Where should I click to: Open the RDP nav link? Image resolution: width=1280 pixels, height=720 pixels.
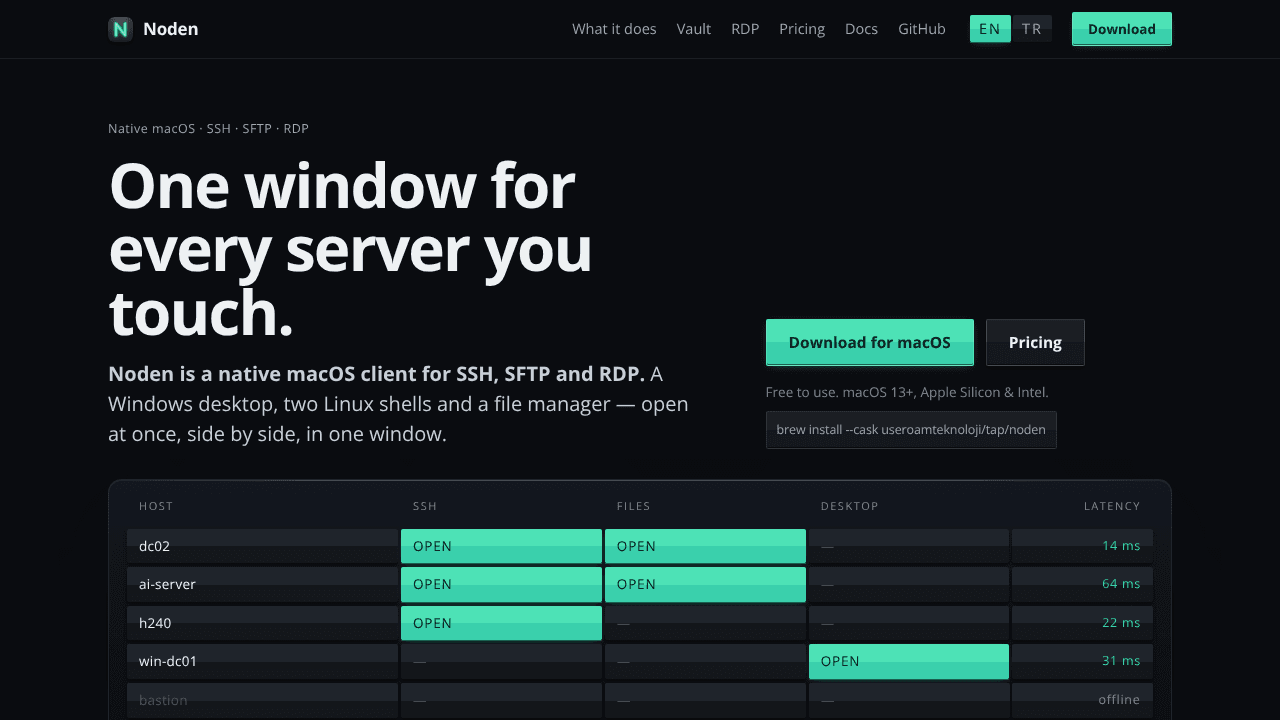point(745,29)
